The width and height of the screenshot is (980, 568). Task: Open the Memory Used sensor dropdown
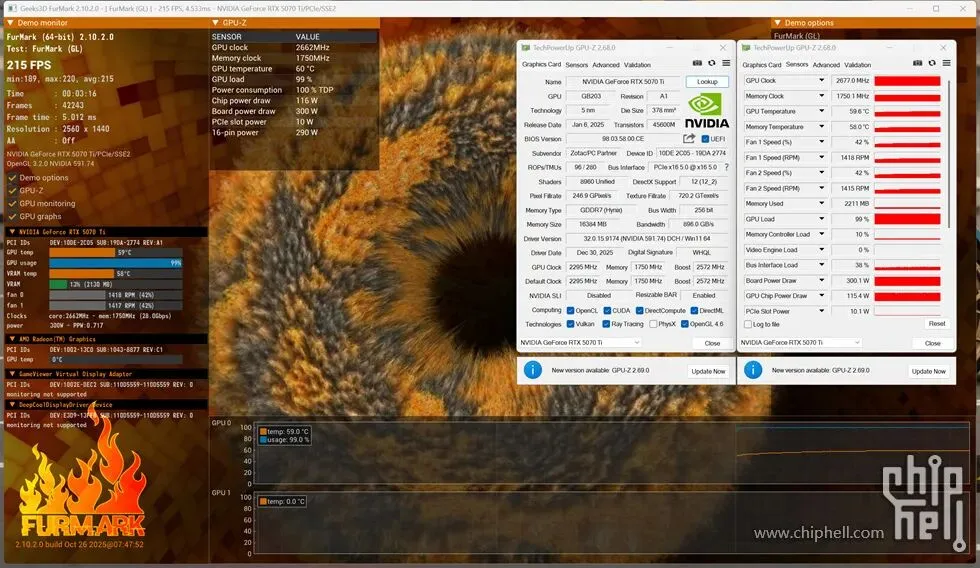(821, 204)
